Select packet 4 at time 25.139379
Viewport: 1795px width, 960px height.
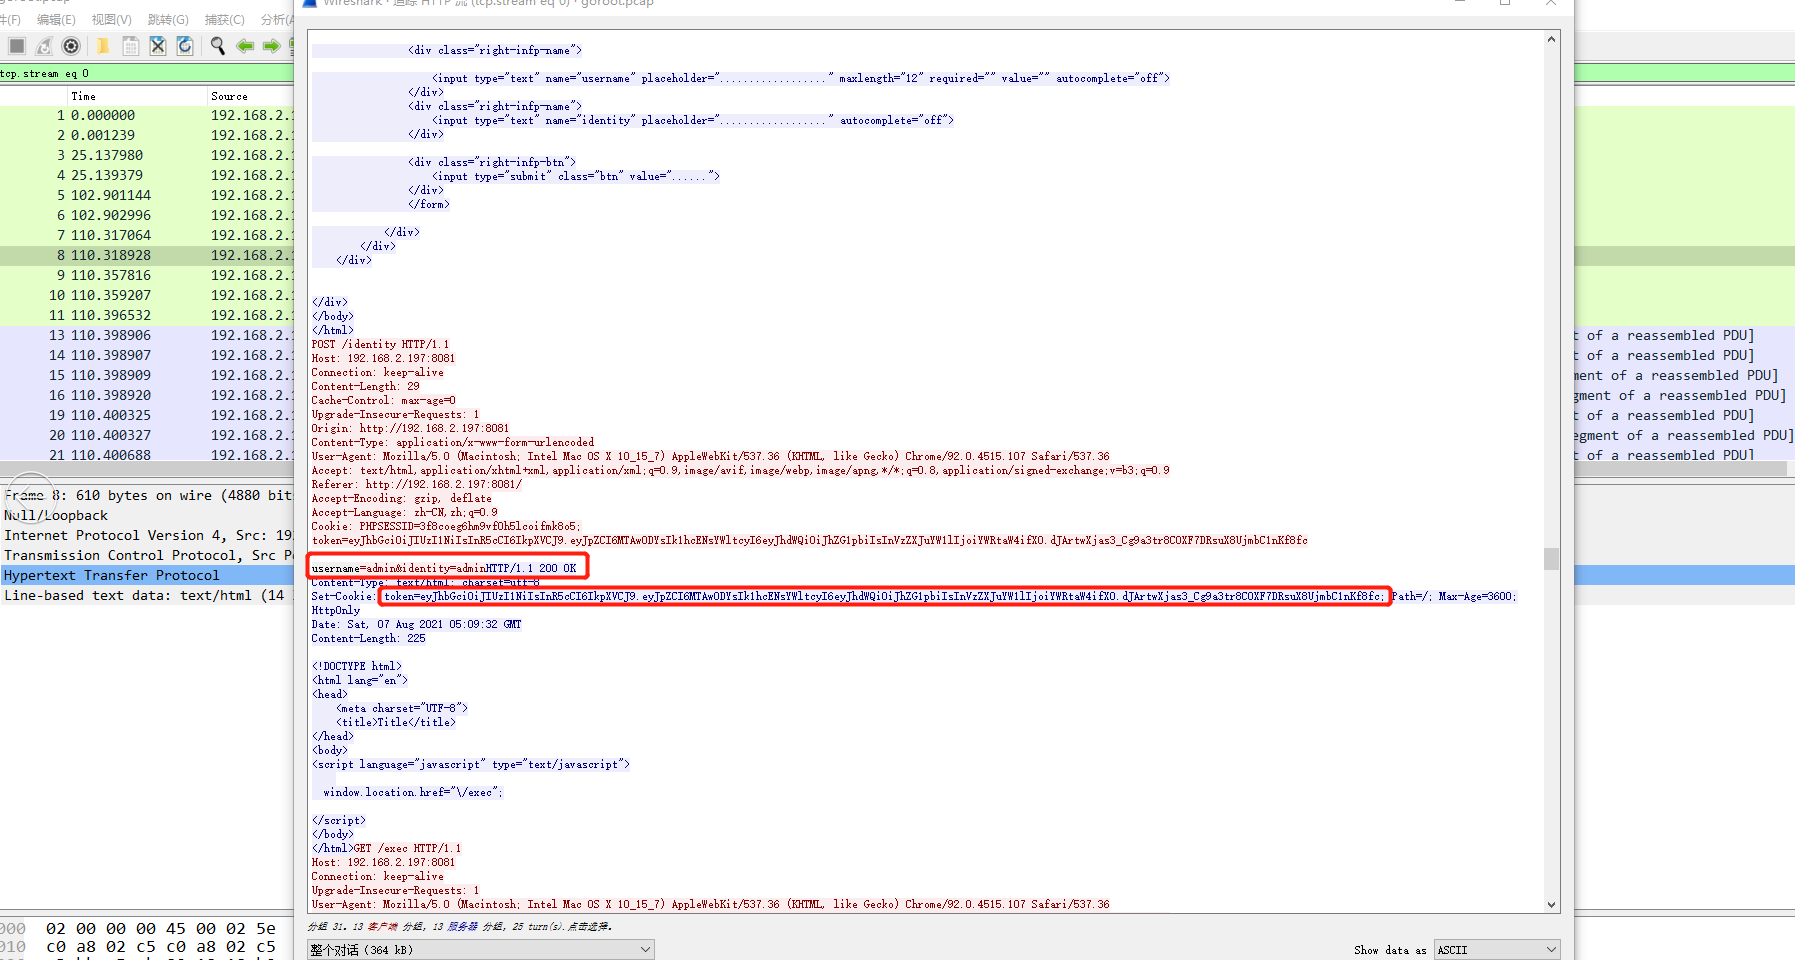point(147,175)
